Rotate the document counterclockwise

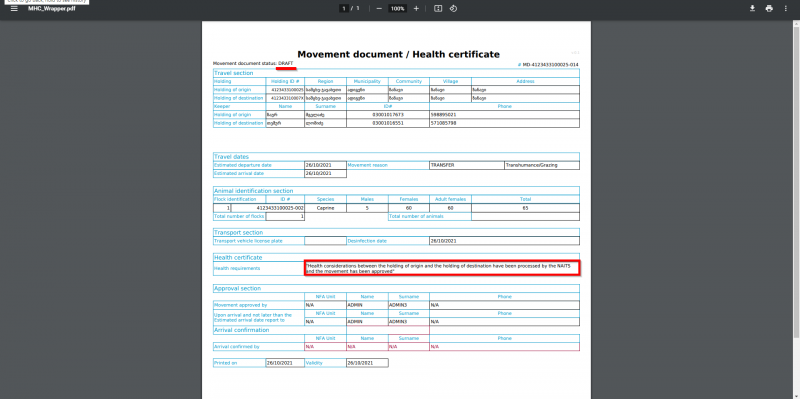click(453, 9)
